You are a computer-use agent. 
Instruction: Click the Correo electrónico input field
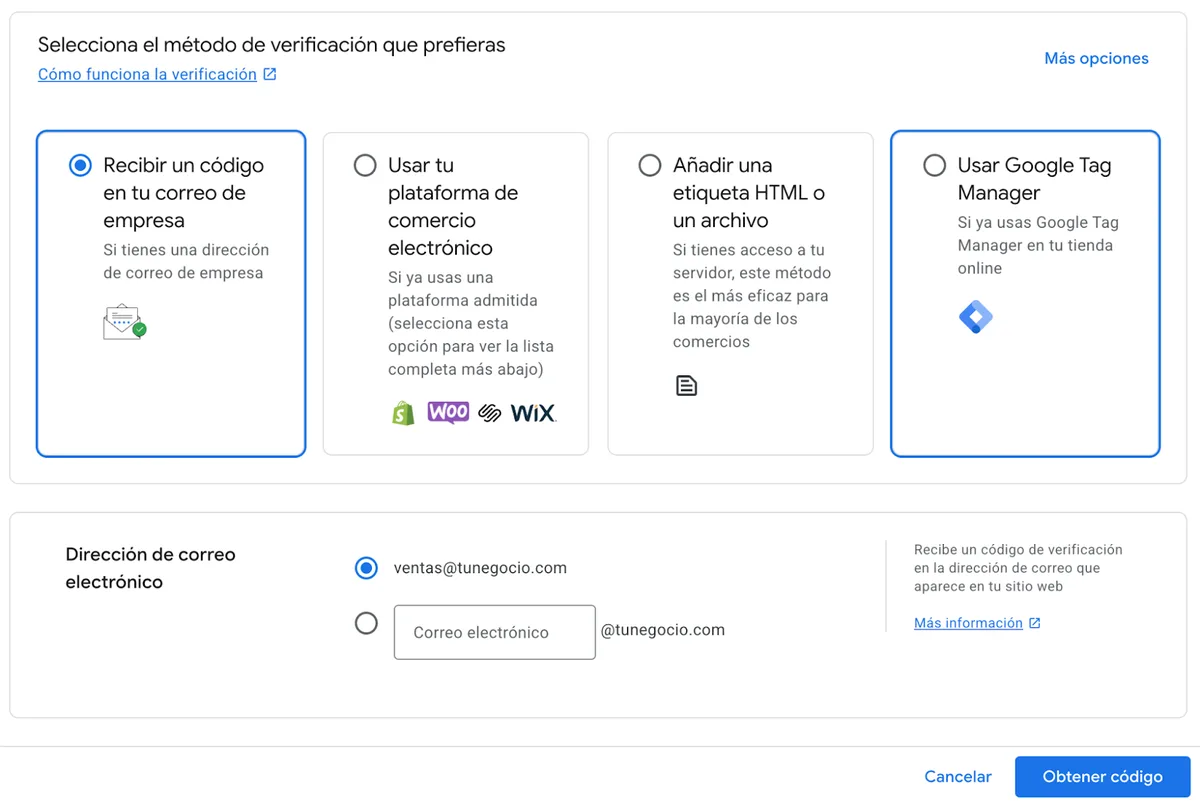coord(494,632)
